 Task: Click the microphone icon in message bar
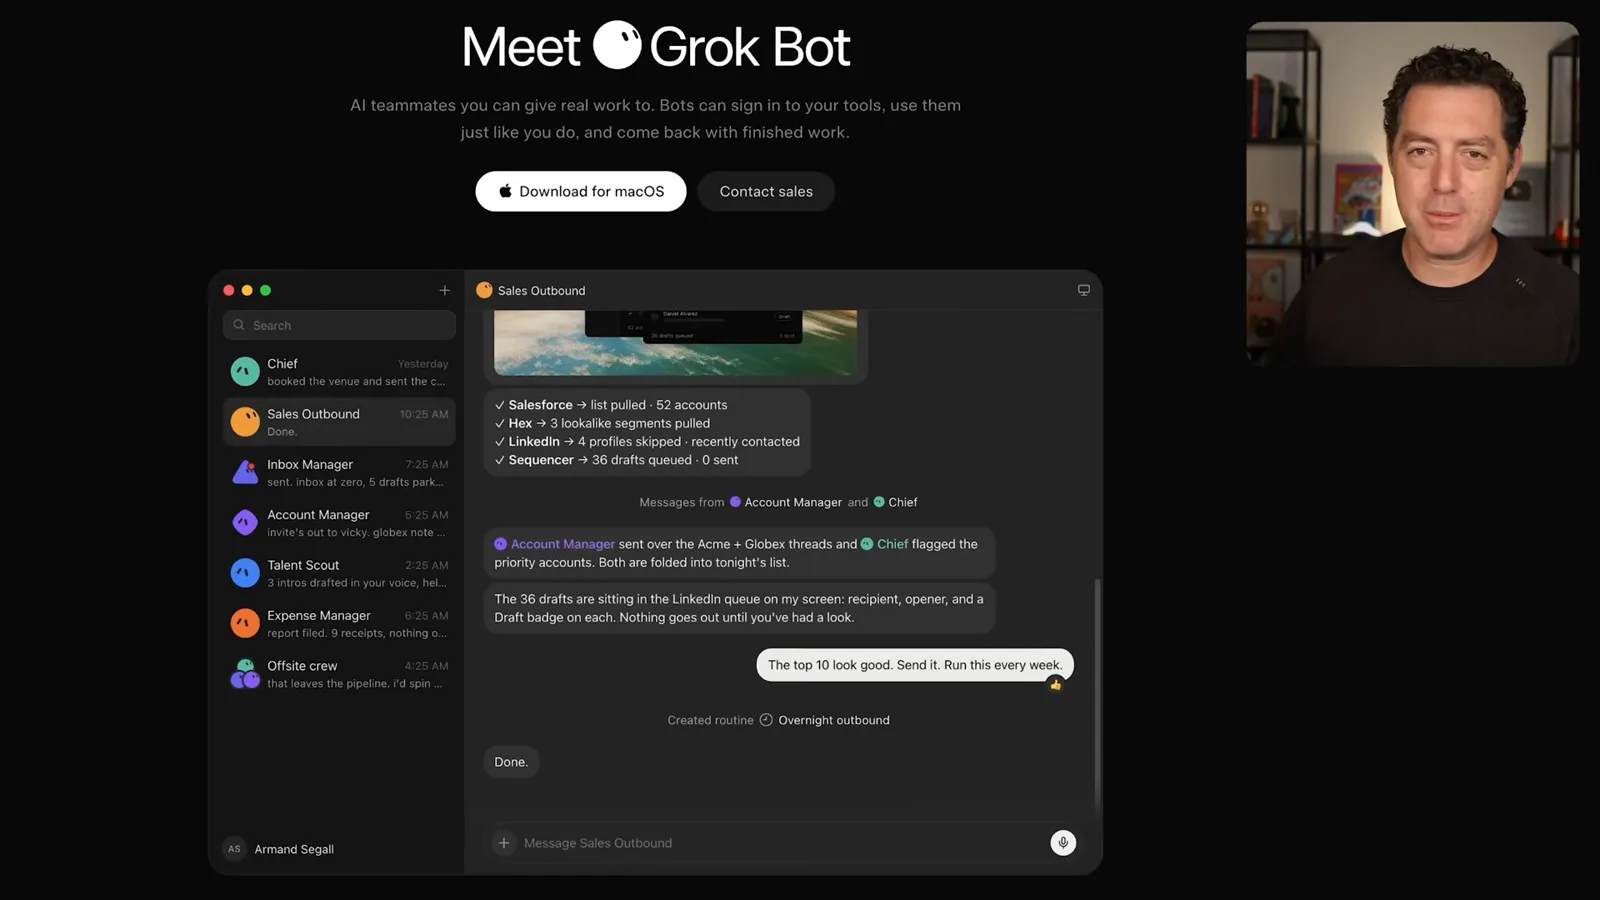pos(1063,843)
